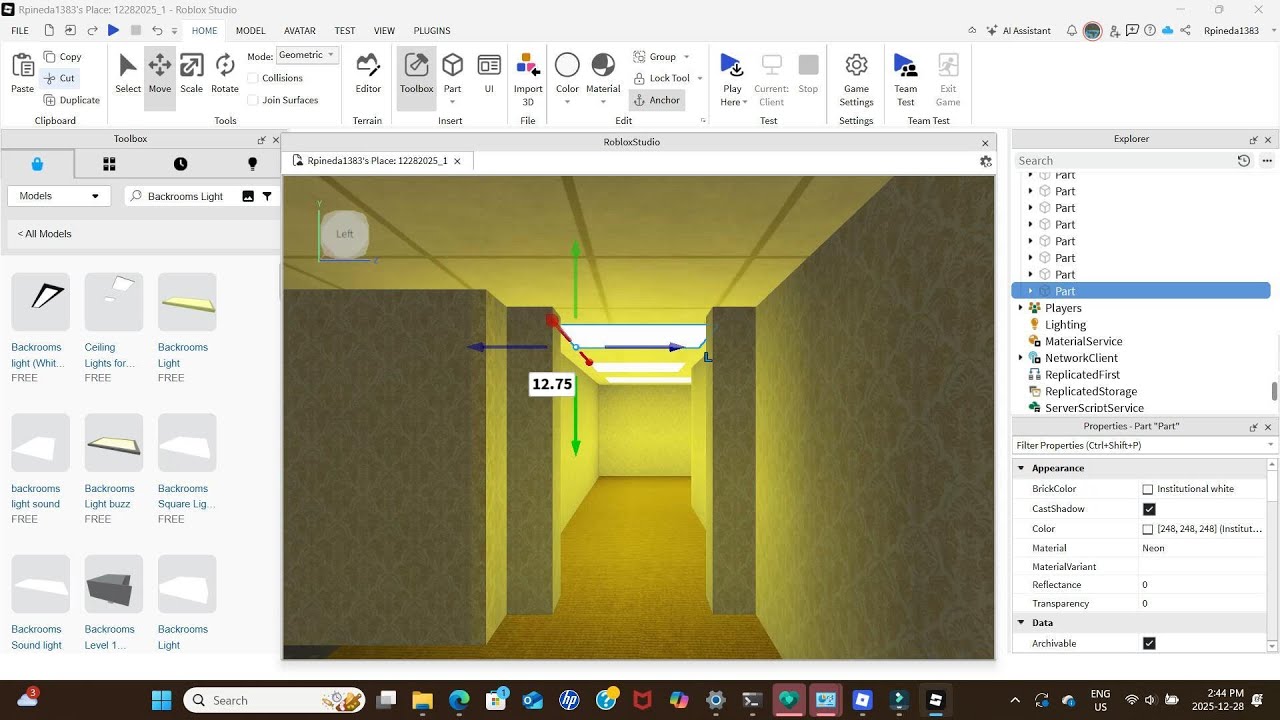The image size is (1280, 720).
Task: Open the Mode Geometric dropdown
Action: point(307,55)
